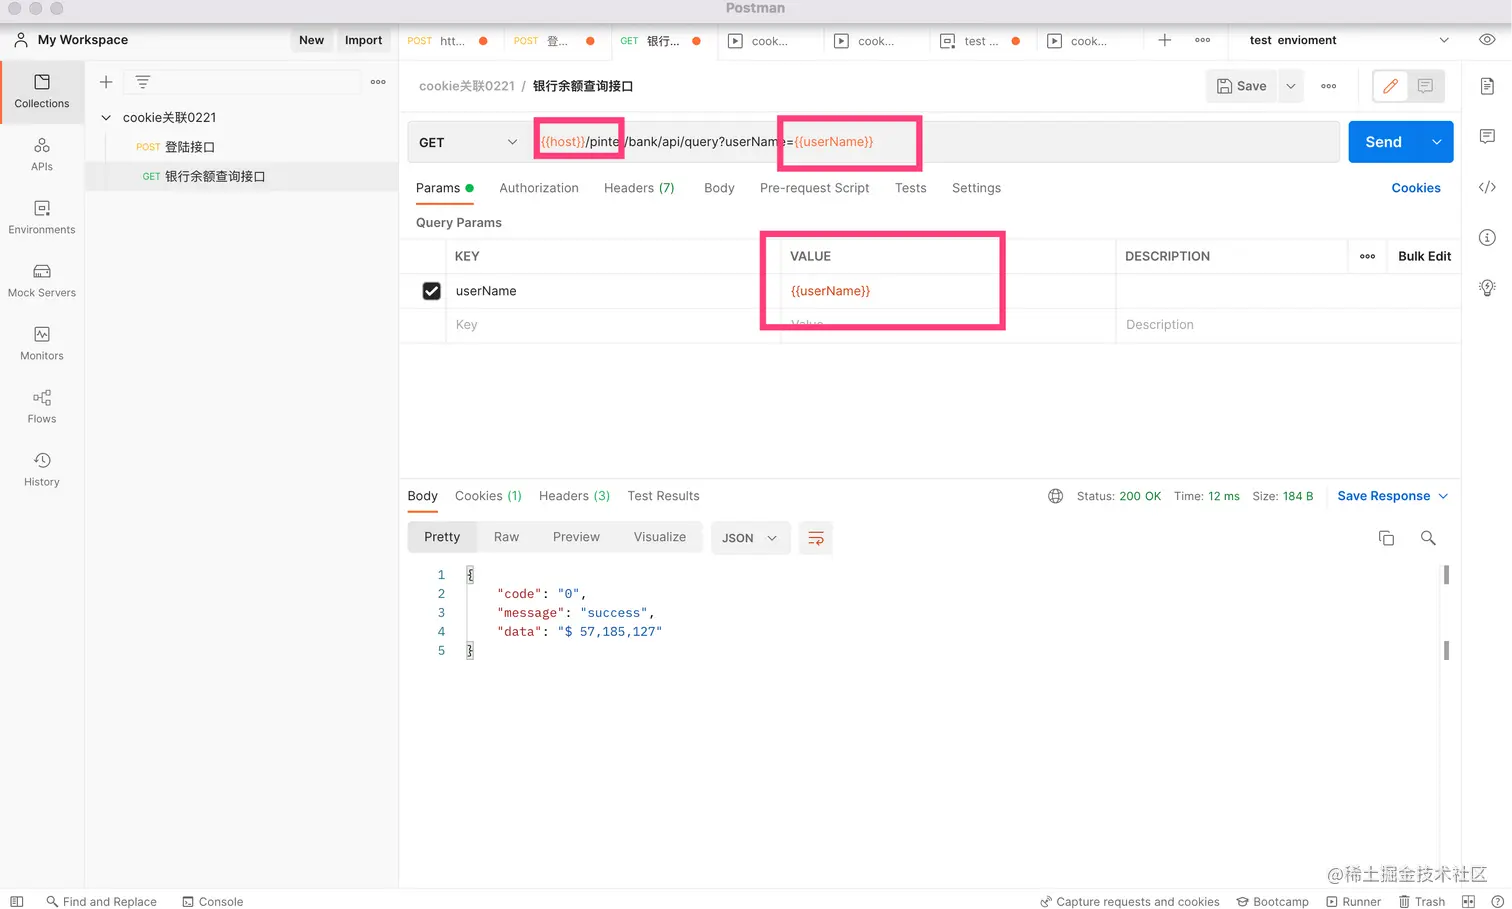
Task: Toggle sidebar visibility icon in status bar
Action: [x=17, y=901]
